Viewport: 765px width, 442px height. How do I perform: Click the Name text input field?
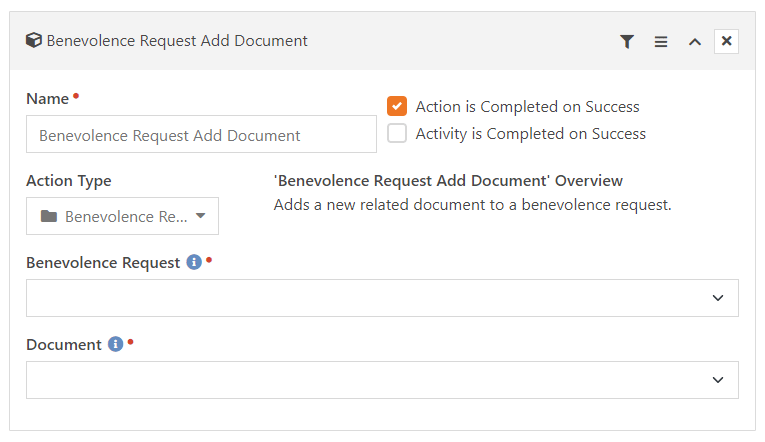tap(201, 134)
